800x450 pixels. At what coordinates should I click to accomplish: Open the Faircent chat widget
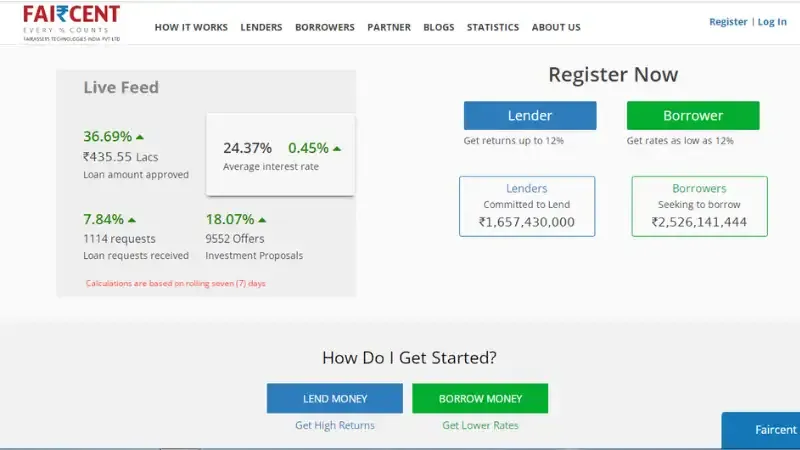click(x=761, y=430)
